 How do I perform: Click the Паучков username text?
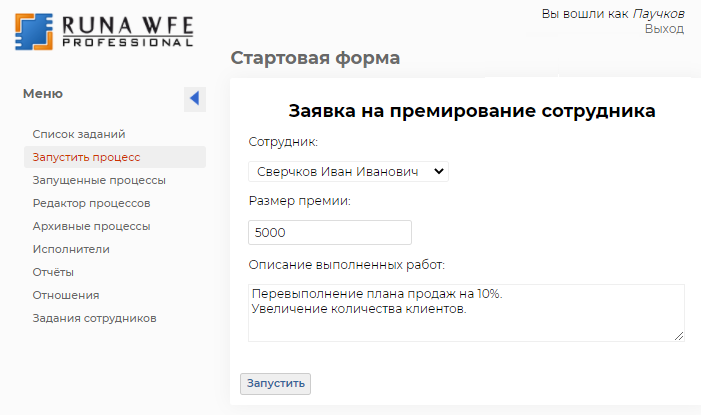coord(658,14)
